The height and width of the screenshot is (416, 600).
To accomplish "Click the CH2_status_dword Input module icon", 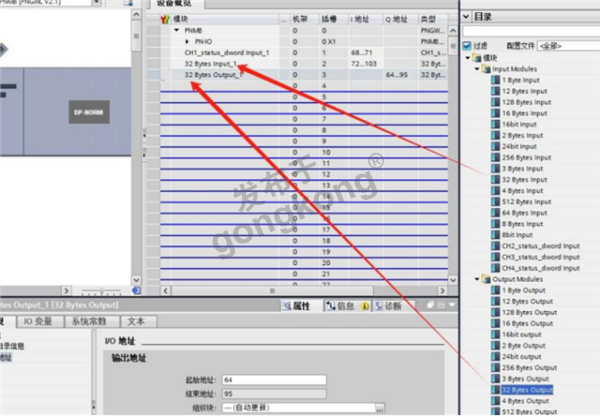I will point(496,246).
